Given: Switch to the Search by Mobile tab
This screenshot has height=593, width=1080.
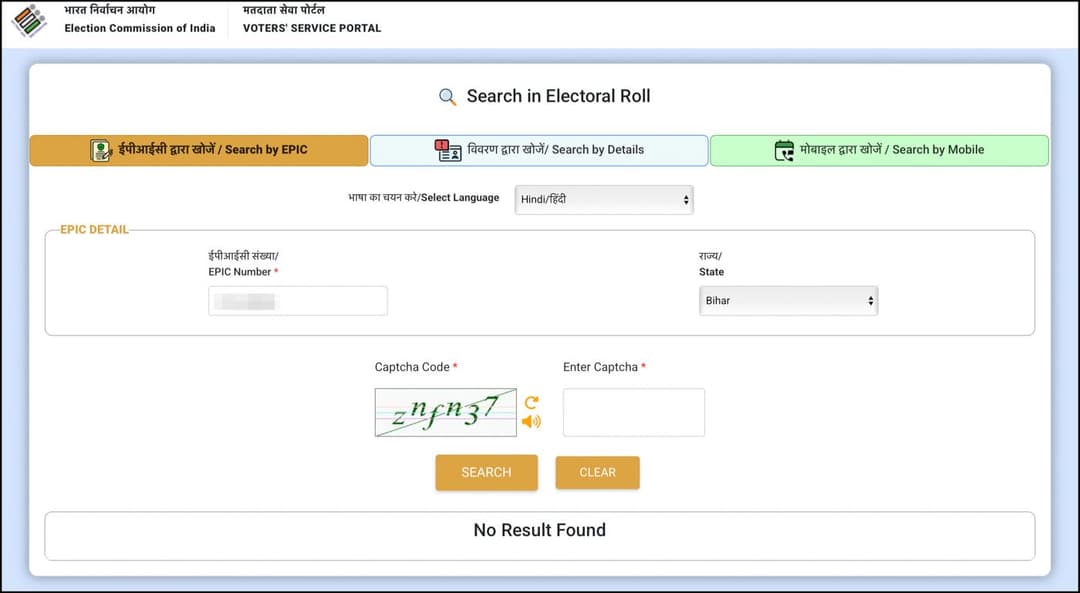Looking at the screenshot, I should (x=879, y=150).
